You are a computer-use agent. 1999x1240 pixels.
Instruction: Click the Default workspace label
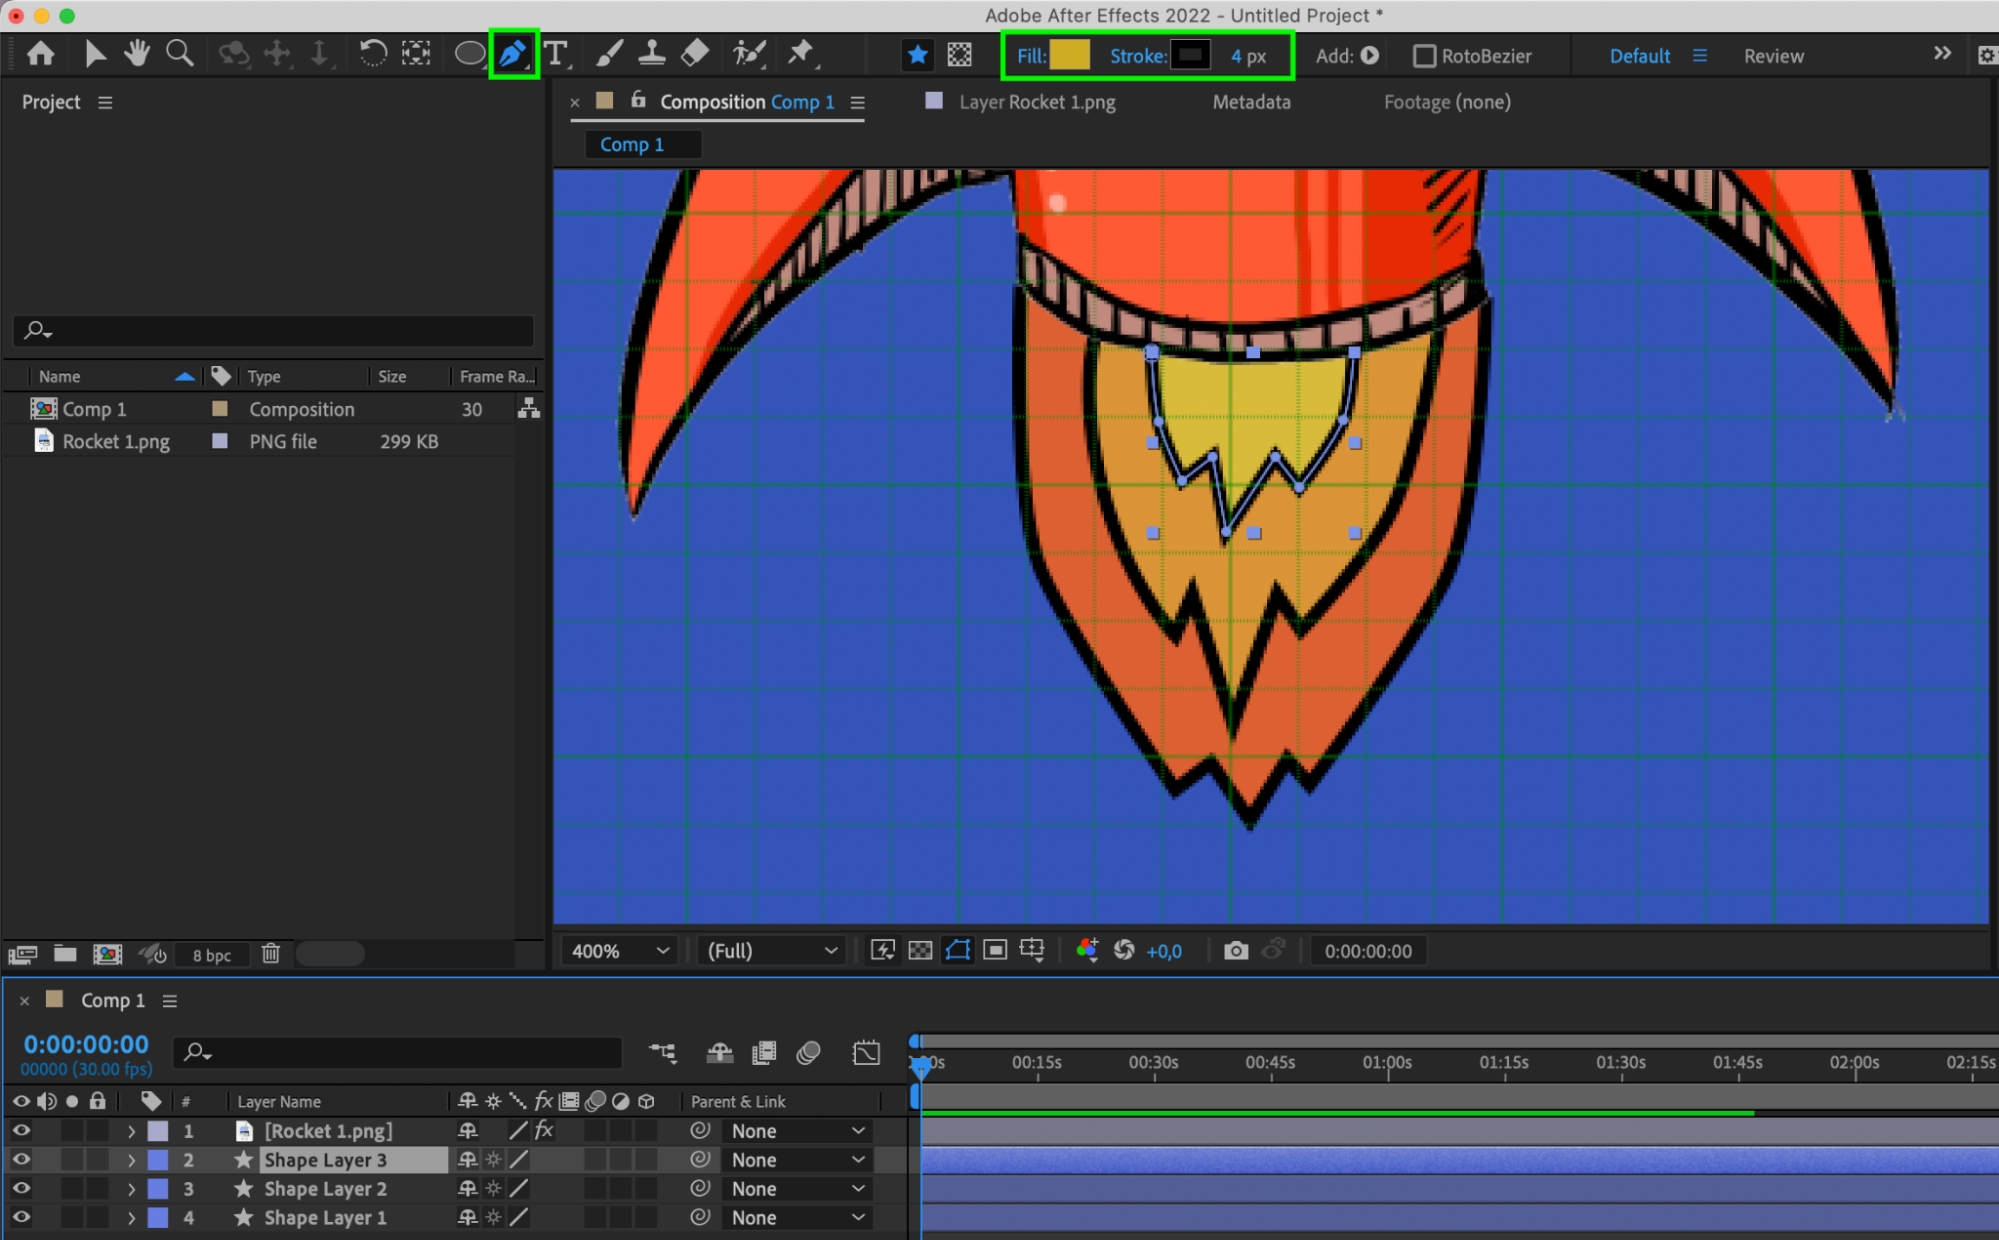[x=1639, y=56]
